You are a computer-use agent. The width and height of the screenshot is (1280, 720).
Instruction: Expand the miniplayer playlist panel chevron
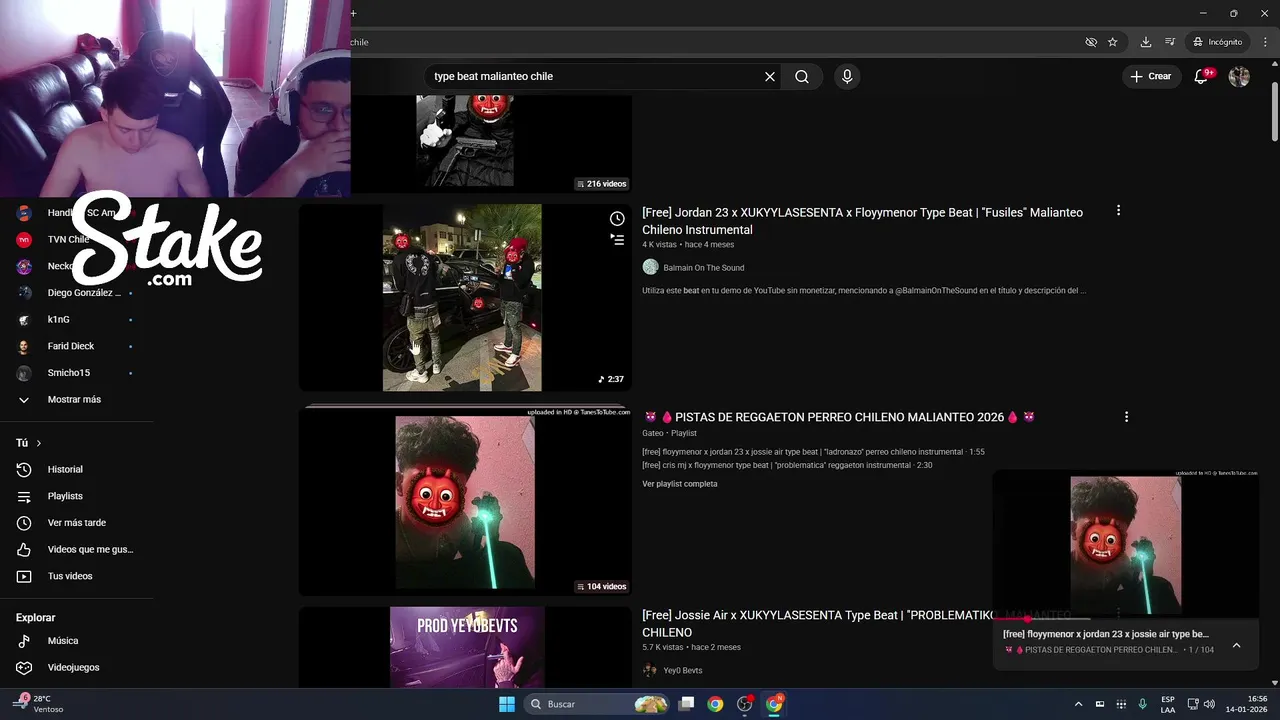coord(1236,645)
